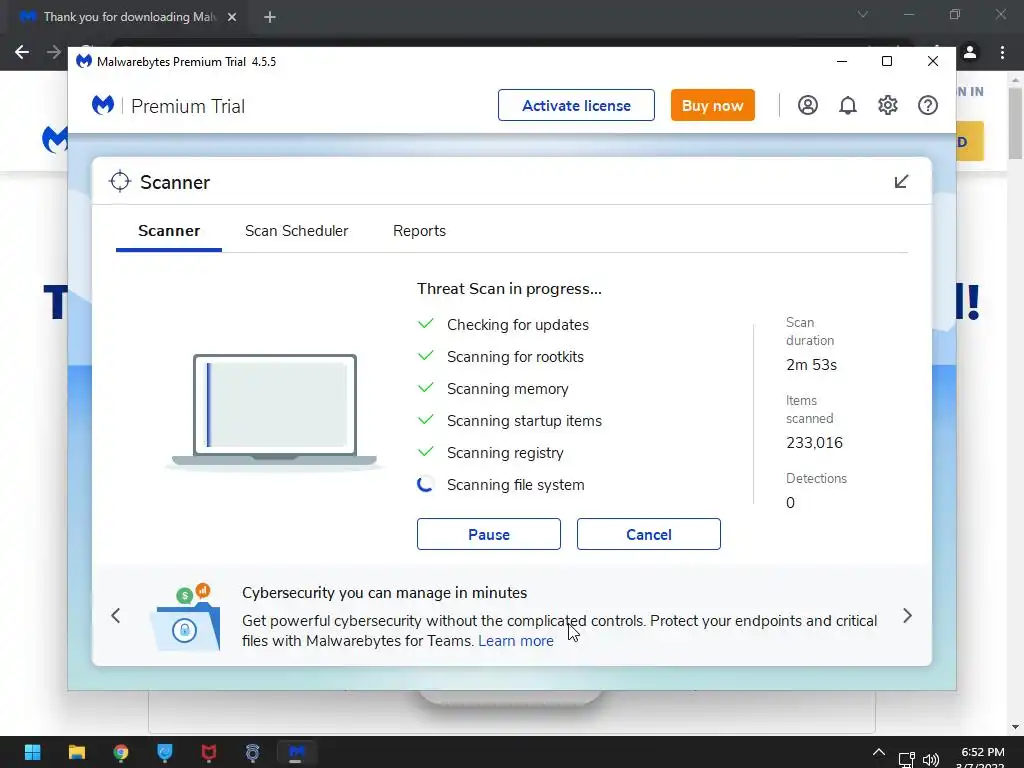Open the taskbar icon right of McAfee
1024x768 pixels.
[253, 752]
